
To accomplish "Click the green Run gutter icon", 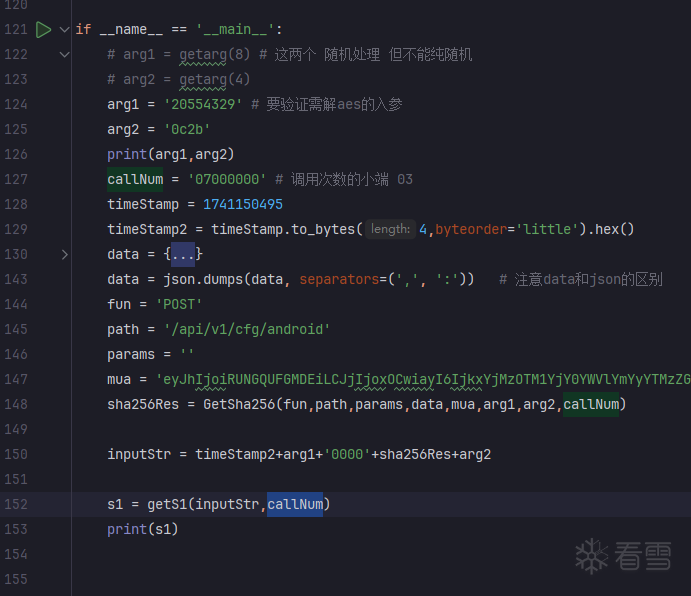I will (x=43, y=29).
